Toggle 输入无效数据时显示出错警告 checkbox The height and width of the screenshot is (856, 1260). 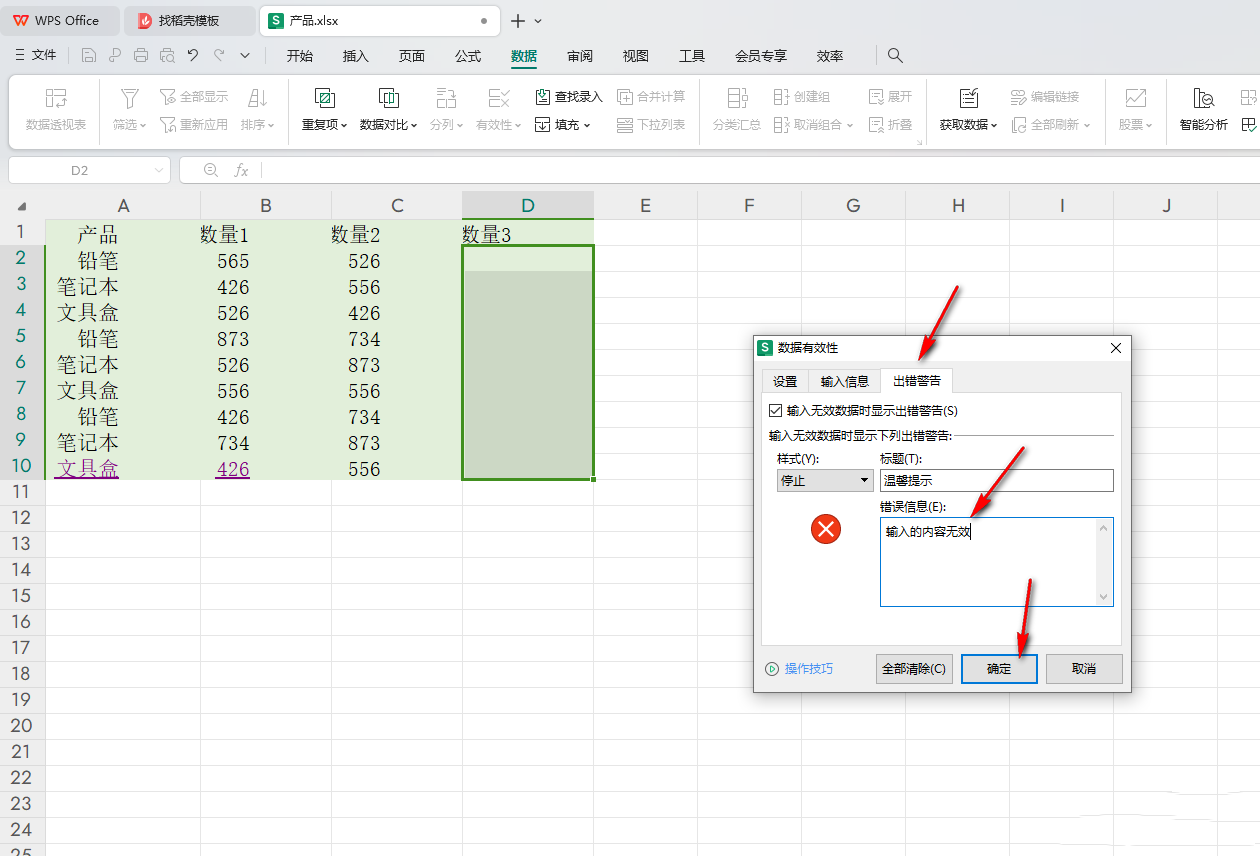pyautogui.click(x=775, y=410)
